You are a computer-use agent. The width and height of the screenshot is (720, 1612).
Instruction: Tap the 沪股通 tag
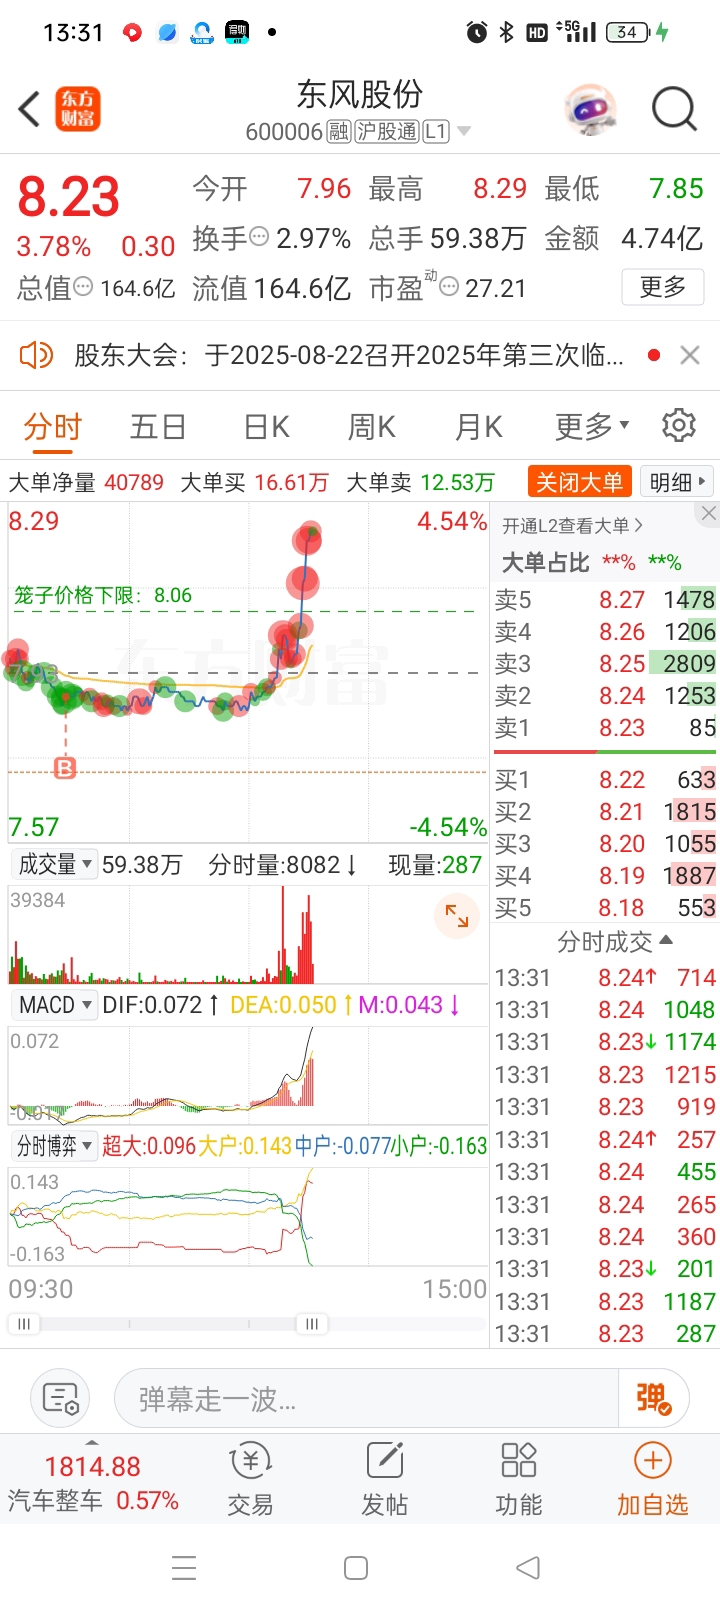386,132
